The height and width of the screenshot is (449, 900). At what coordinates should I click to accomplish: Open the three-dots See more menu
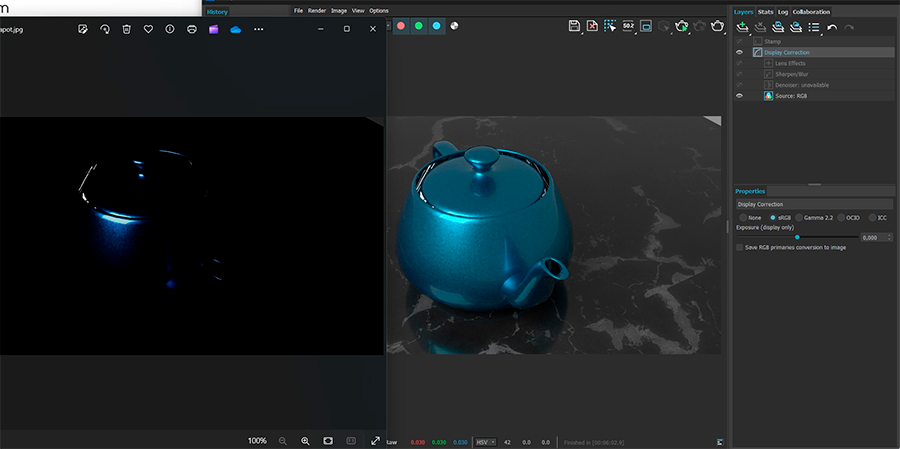click(258, 29)
